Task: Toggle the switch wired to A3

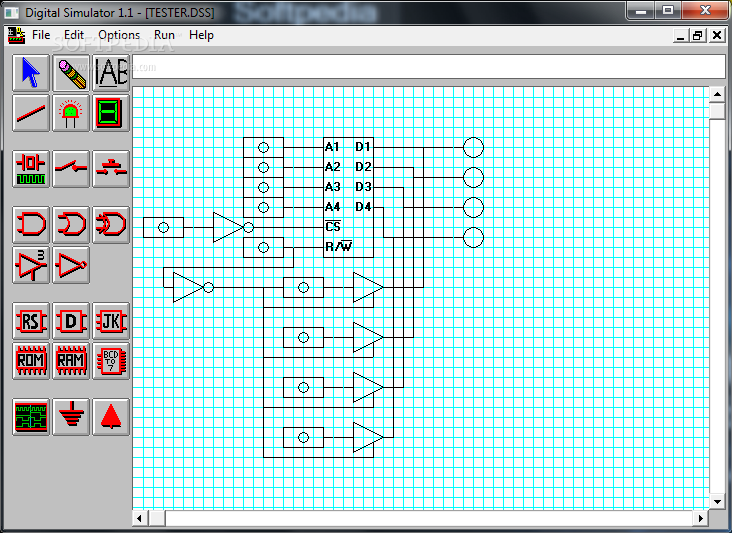Action: pyautogui.click(x=263, y=187)
